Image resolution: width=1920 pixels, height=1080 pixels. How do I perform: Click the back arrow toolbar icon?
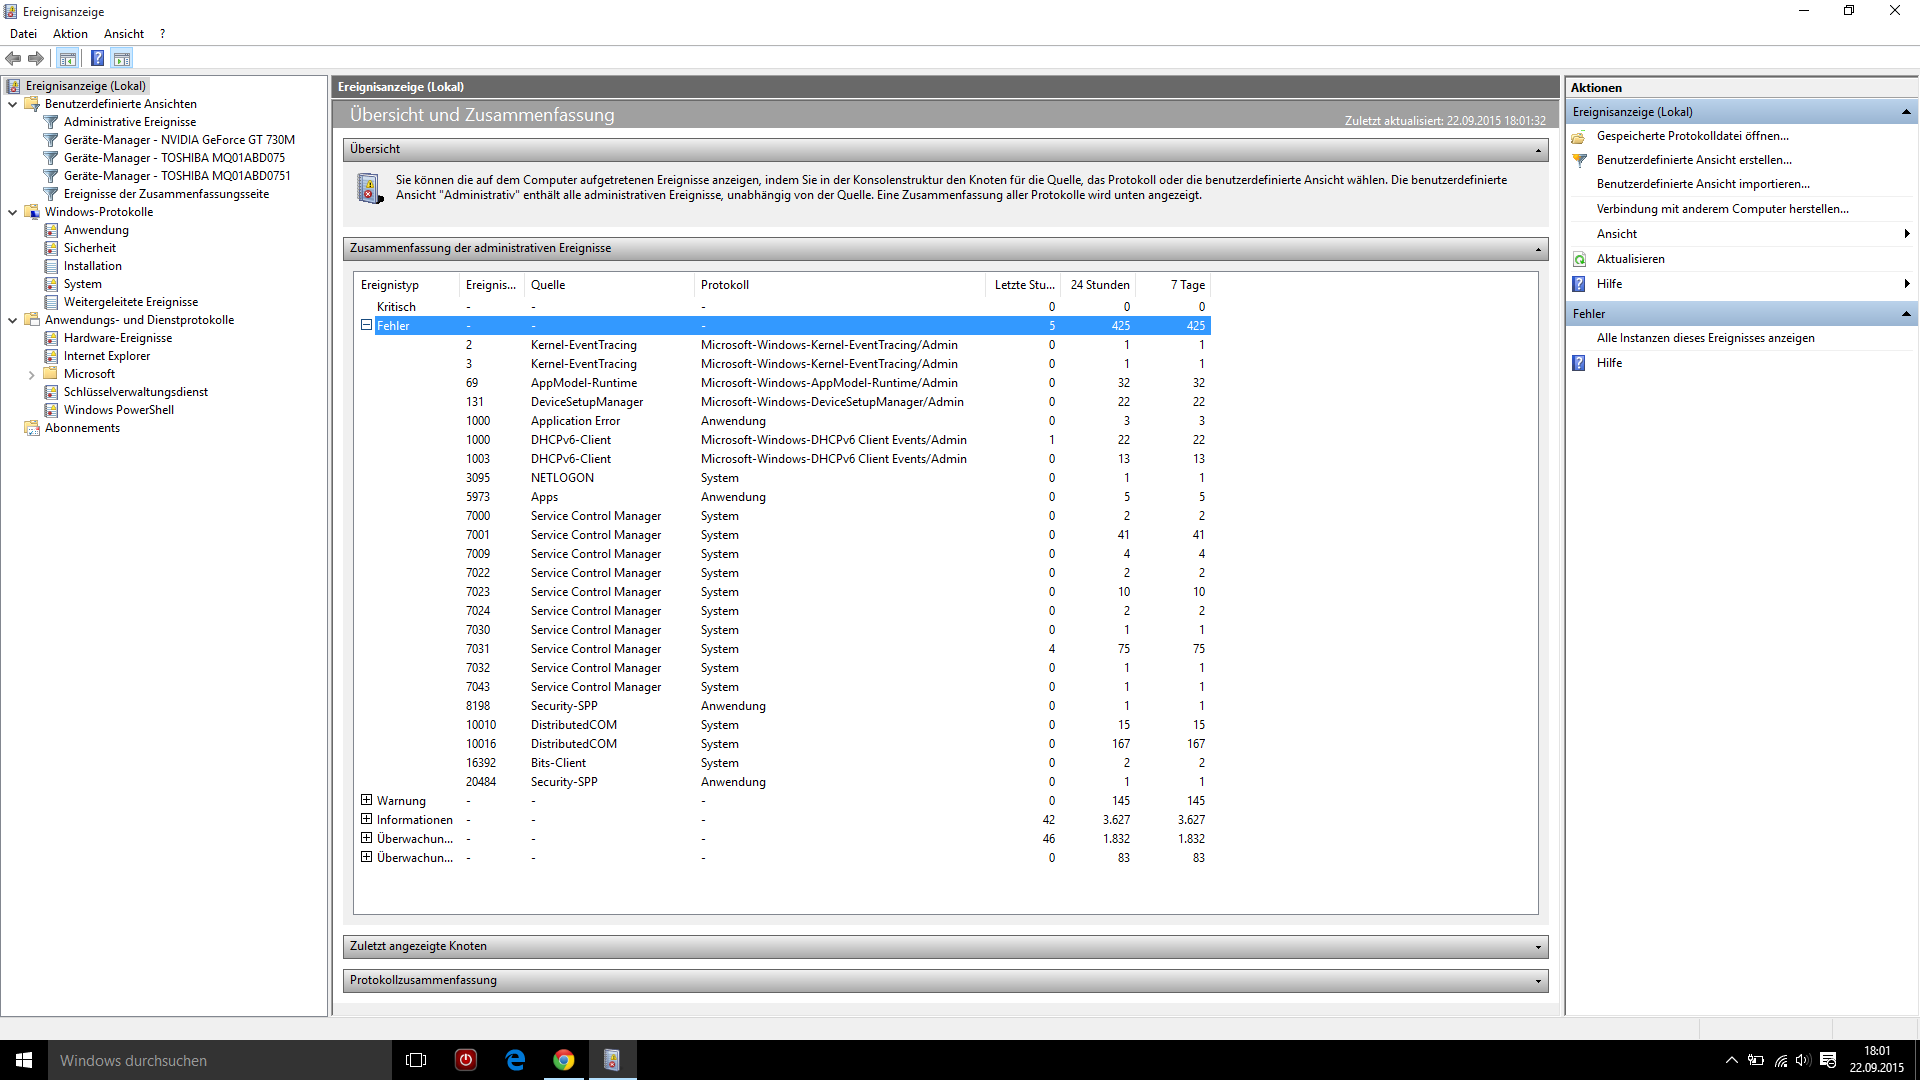(13, 58)
